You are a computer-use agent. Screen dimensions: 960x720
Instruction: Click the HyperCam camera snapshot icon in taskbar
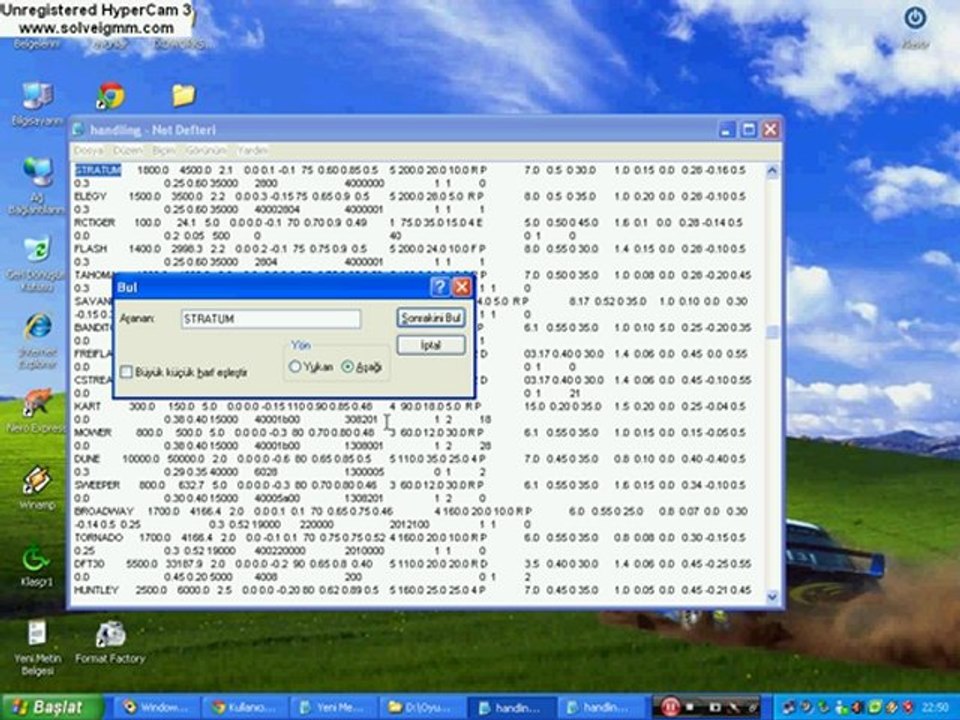coord(713,708)
